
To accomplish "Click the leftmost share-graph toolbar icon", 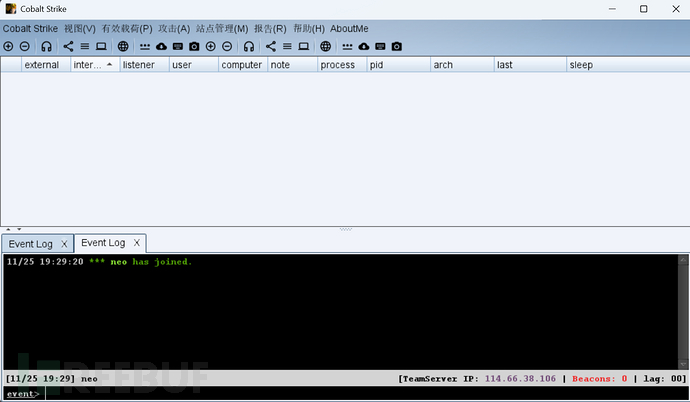I will point(68,46).
